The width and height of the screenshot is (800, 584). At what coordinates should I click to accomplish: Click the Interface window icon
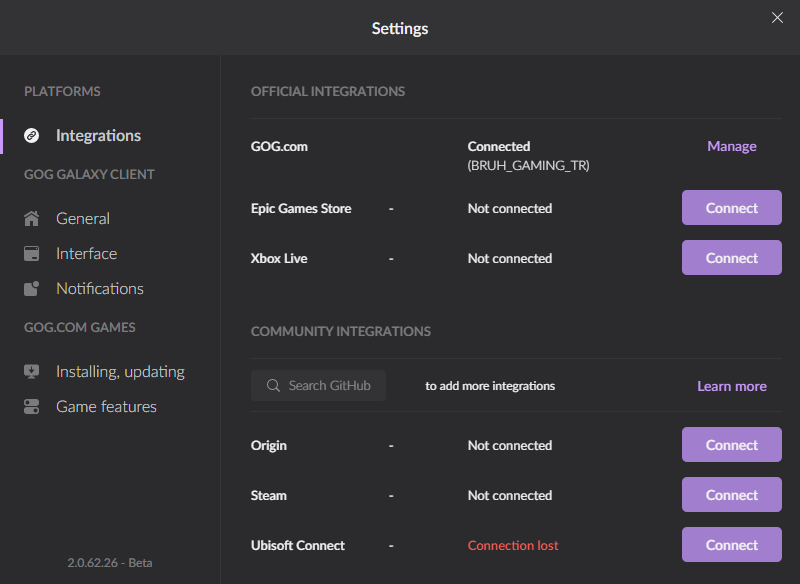[32, 253]
